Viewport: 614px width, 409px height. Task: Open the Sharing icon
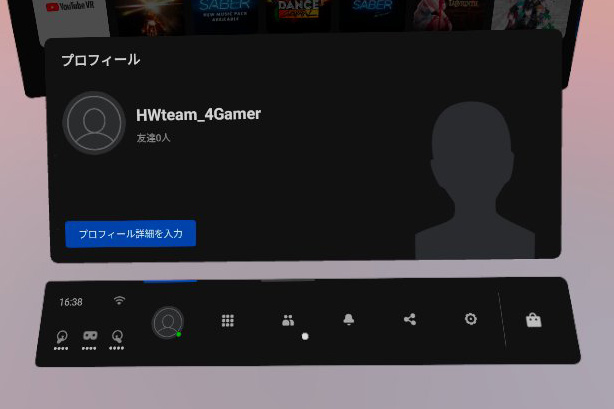pyautogui.click(x=409, y=319)
